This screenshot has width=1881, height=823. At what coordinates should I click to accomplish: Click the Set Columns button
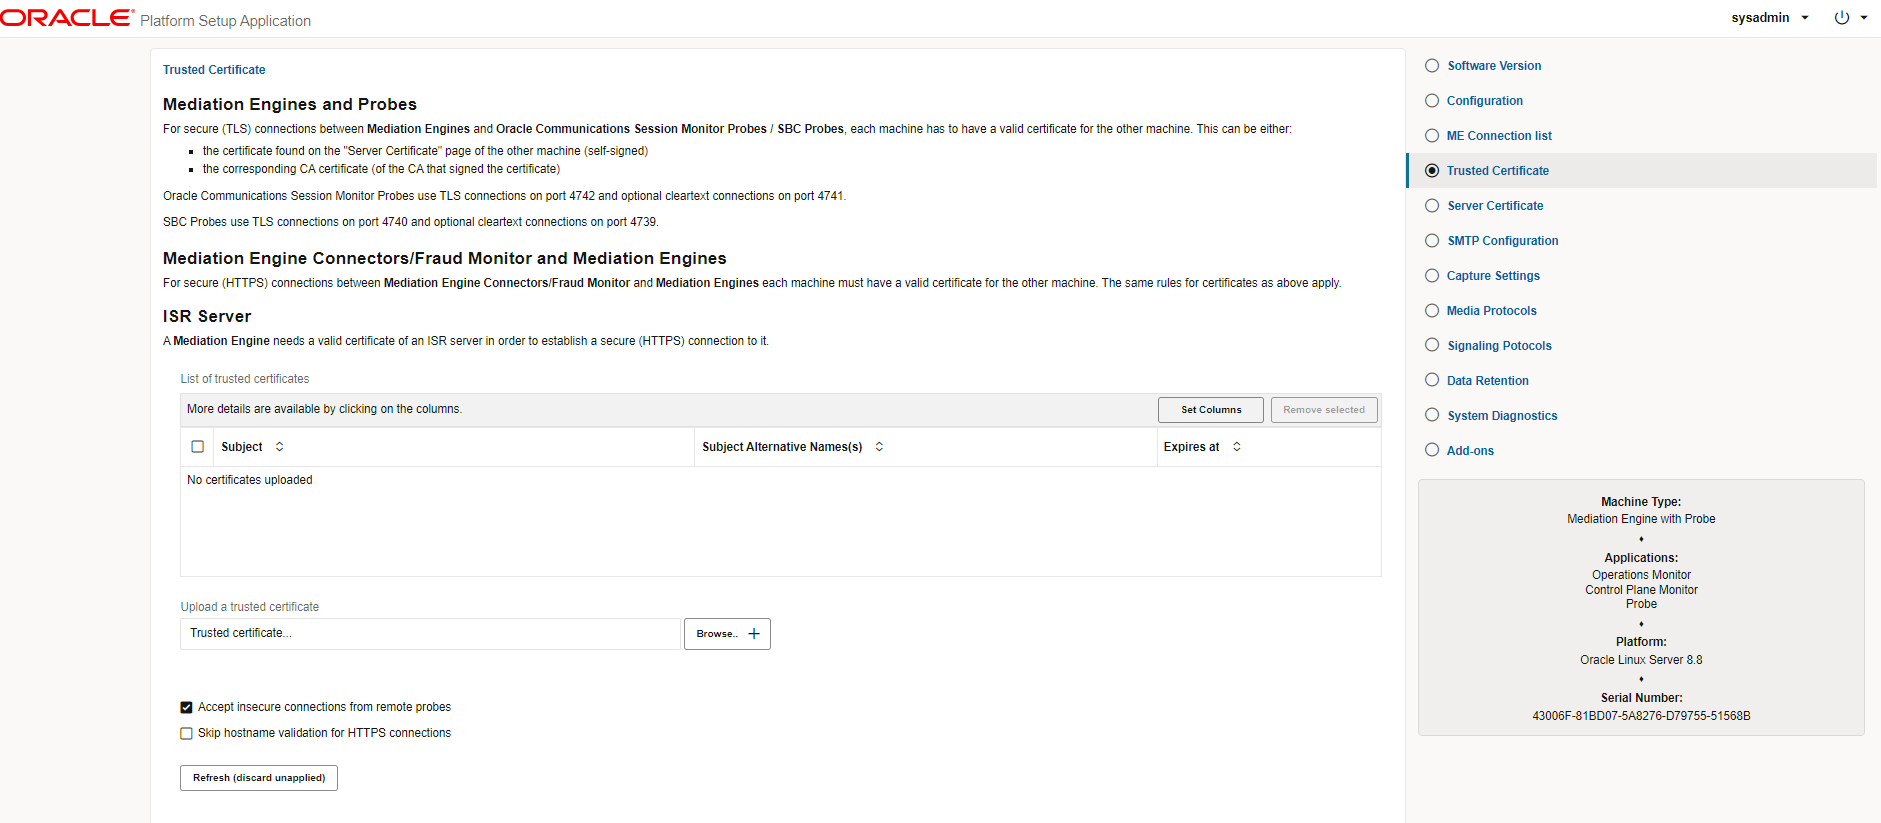tap(1211, 410)
